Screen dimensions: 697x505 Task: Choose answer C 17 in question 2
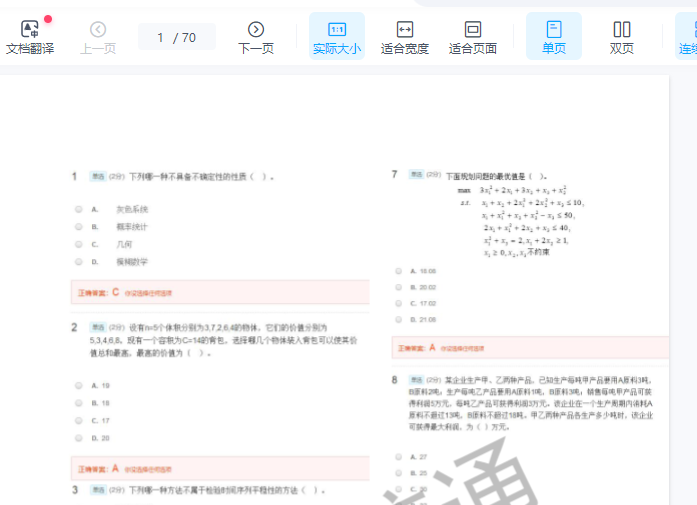(x=79, y=420)
